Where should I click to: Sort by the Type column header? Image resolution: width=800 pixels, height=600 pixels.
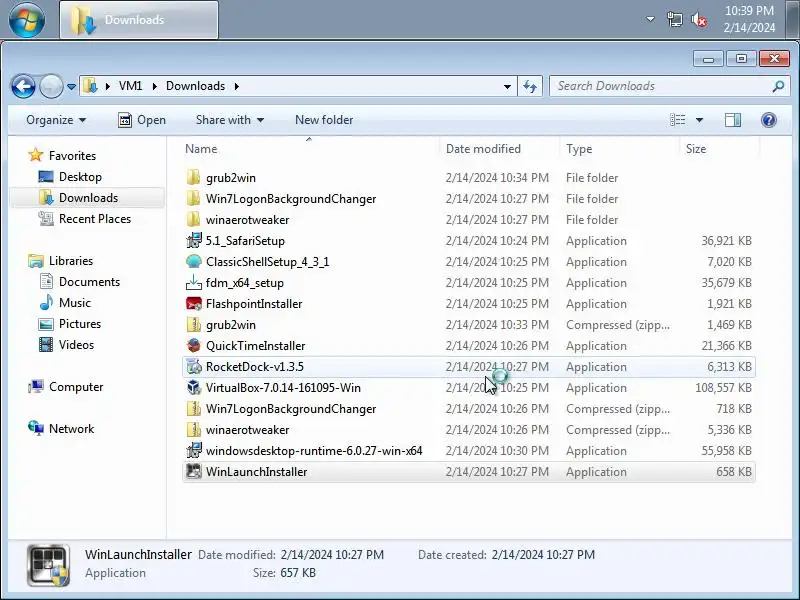(619, 148)
